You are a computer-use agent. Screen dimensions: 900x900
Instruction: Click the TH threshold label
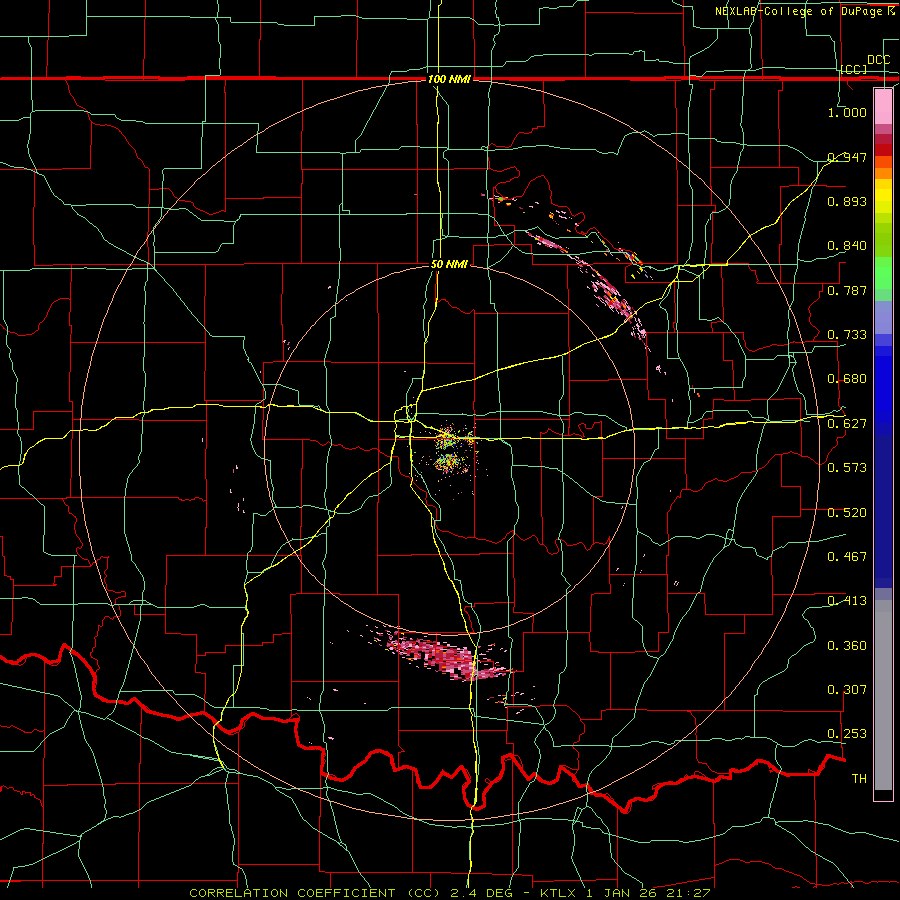859,779
